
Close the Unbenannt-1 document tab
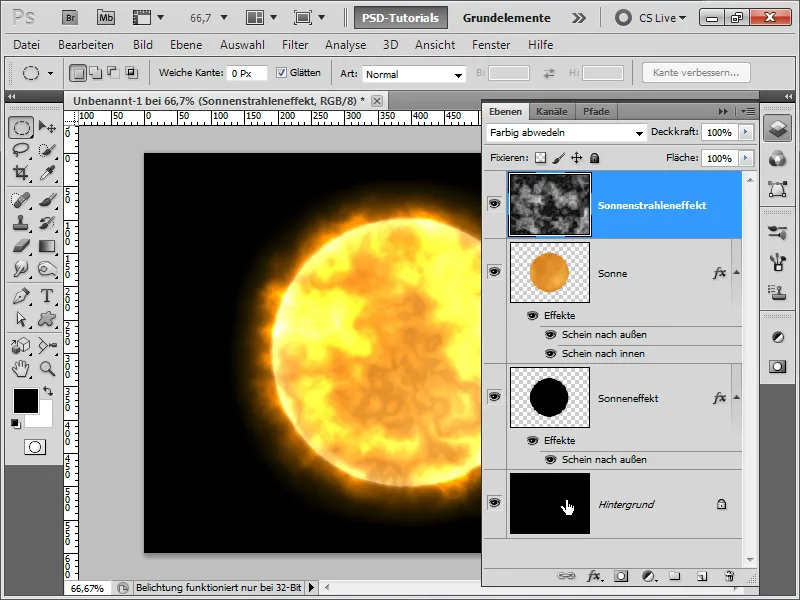[x=377, y=101]
